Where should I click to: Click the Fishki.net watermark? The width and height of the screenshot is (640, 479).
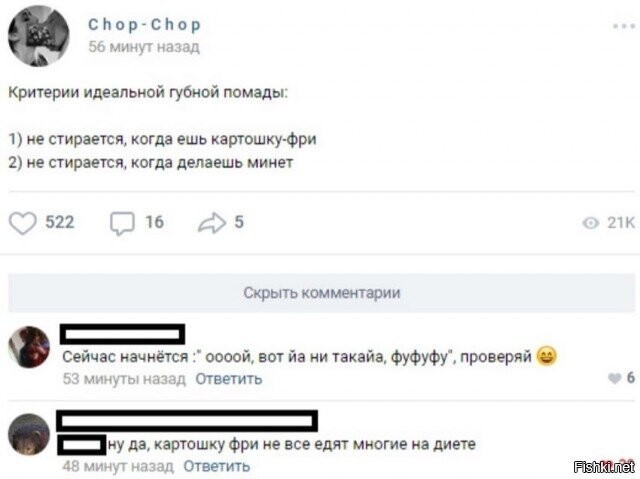(x=604, y=466)
